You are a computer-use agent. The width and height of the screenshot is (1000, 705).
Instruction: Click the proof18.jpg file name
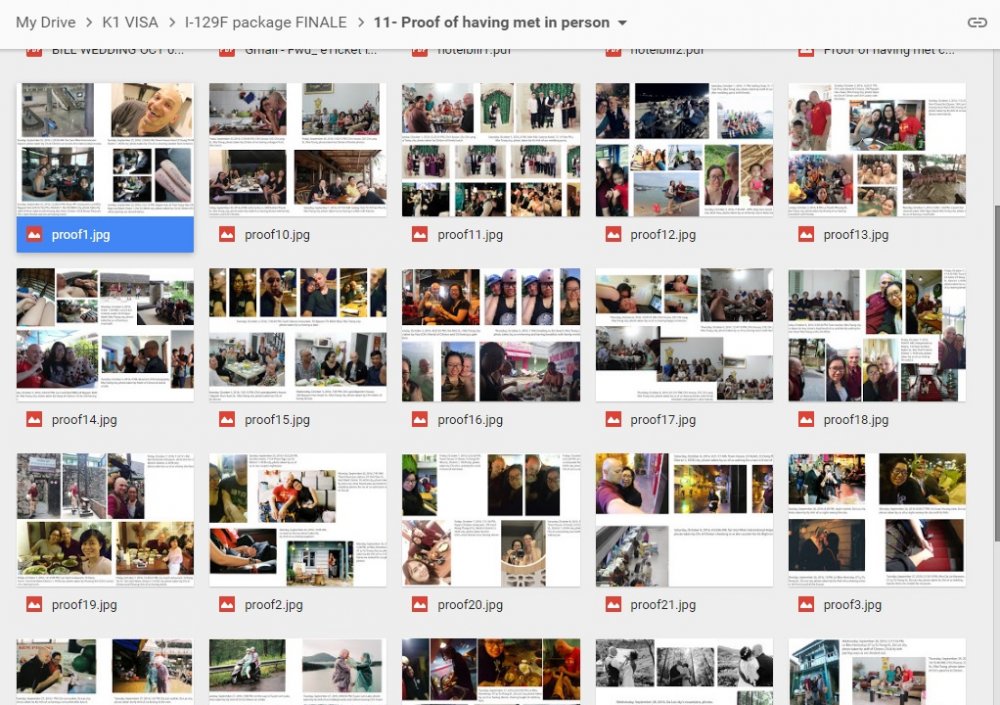(856, 420)
